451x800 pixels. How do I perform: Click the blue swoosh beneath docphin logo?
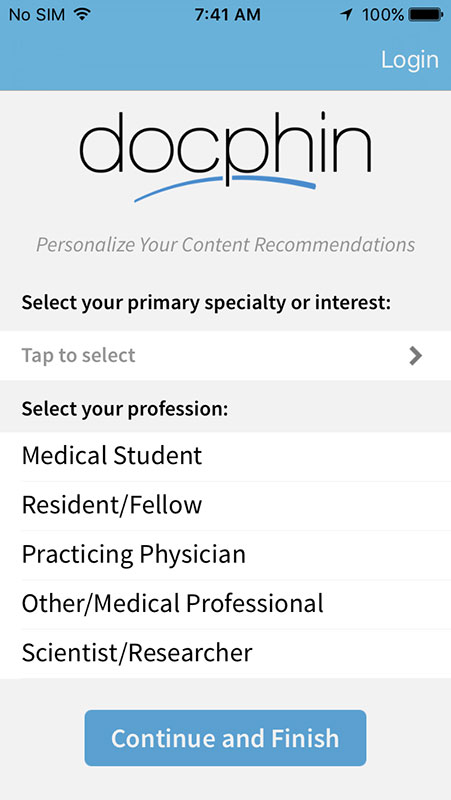(x=225, y=188)
